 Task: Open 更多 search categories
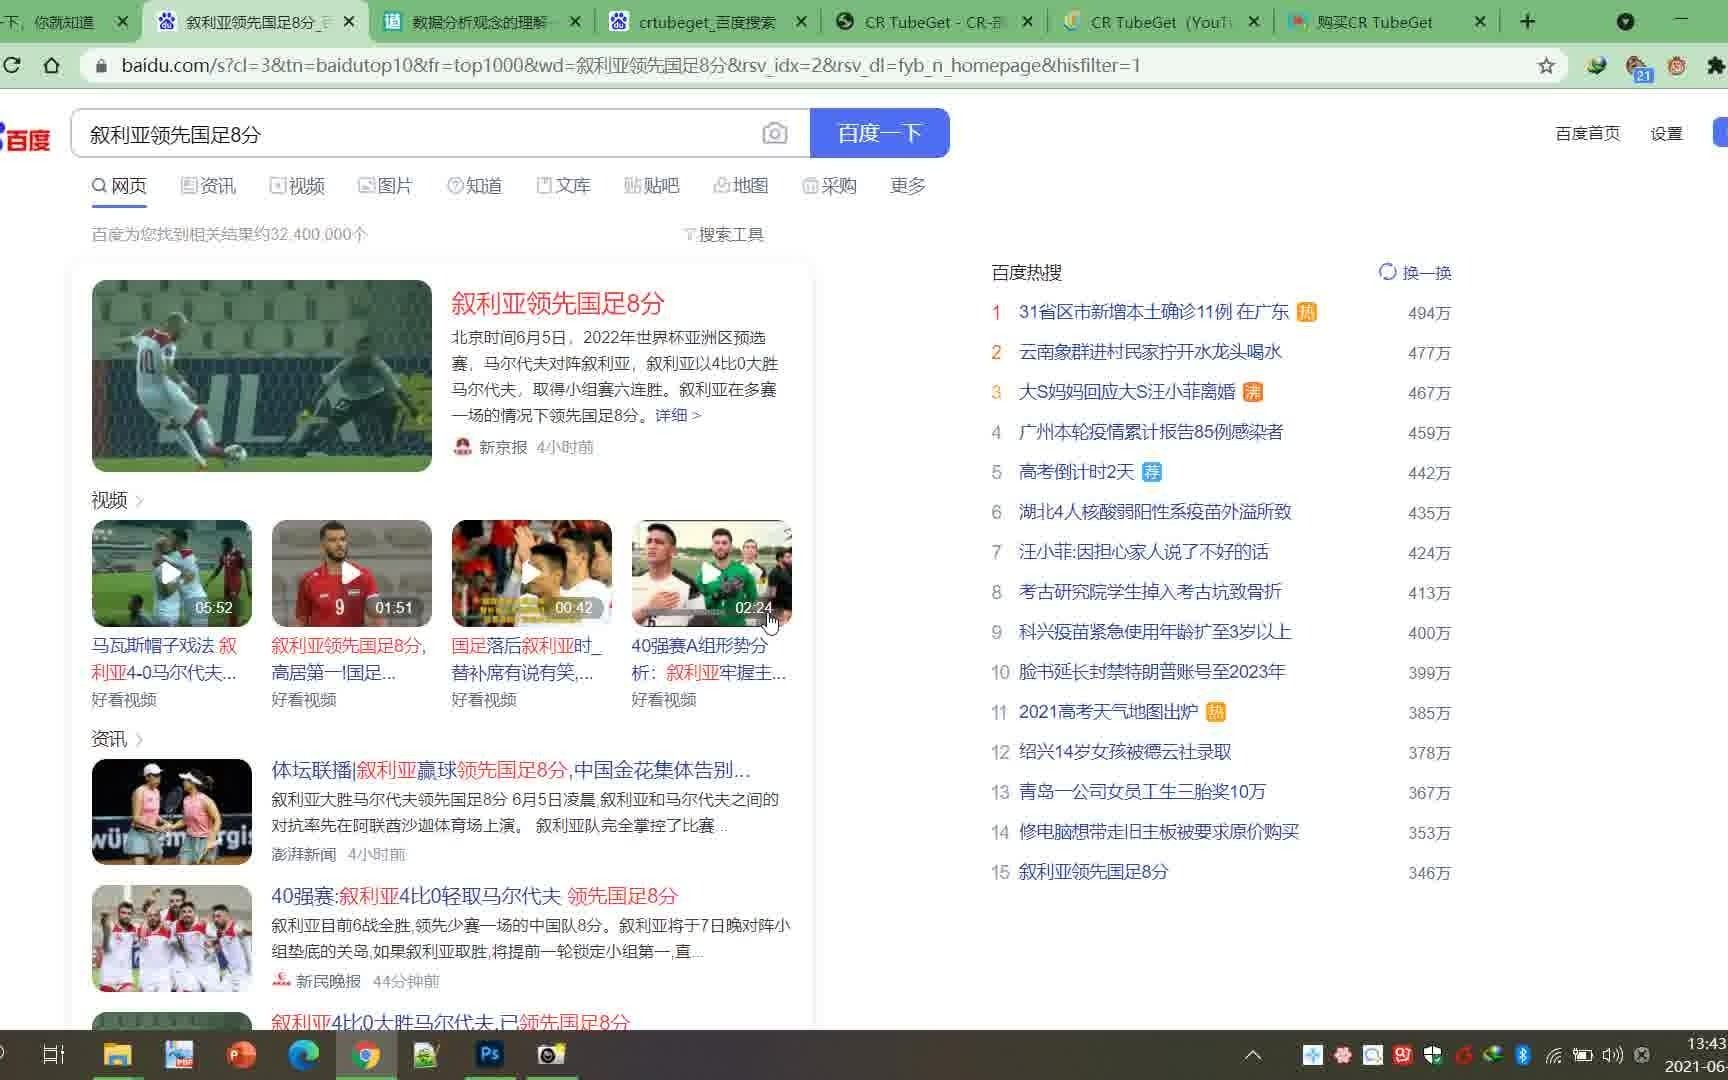click(x=908, y=186)
